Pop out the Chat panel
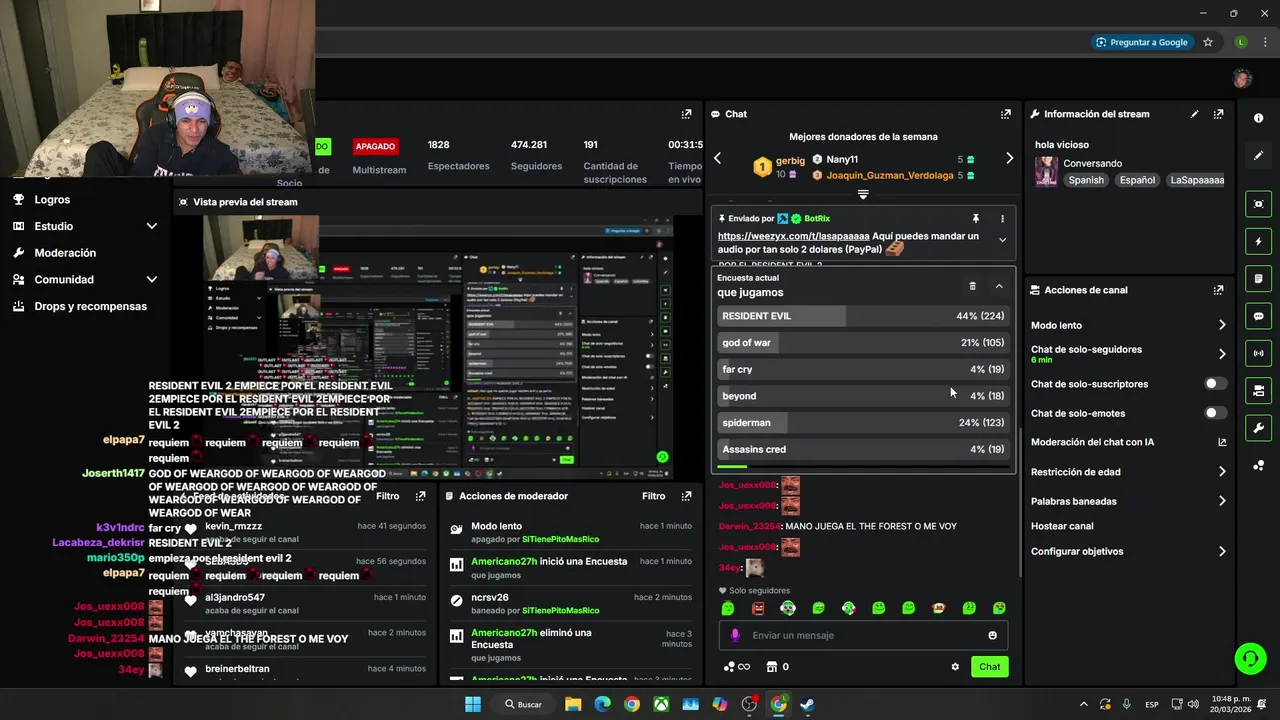This screenshot has height=720, width=1280. point(1006,114)
